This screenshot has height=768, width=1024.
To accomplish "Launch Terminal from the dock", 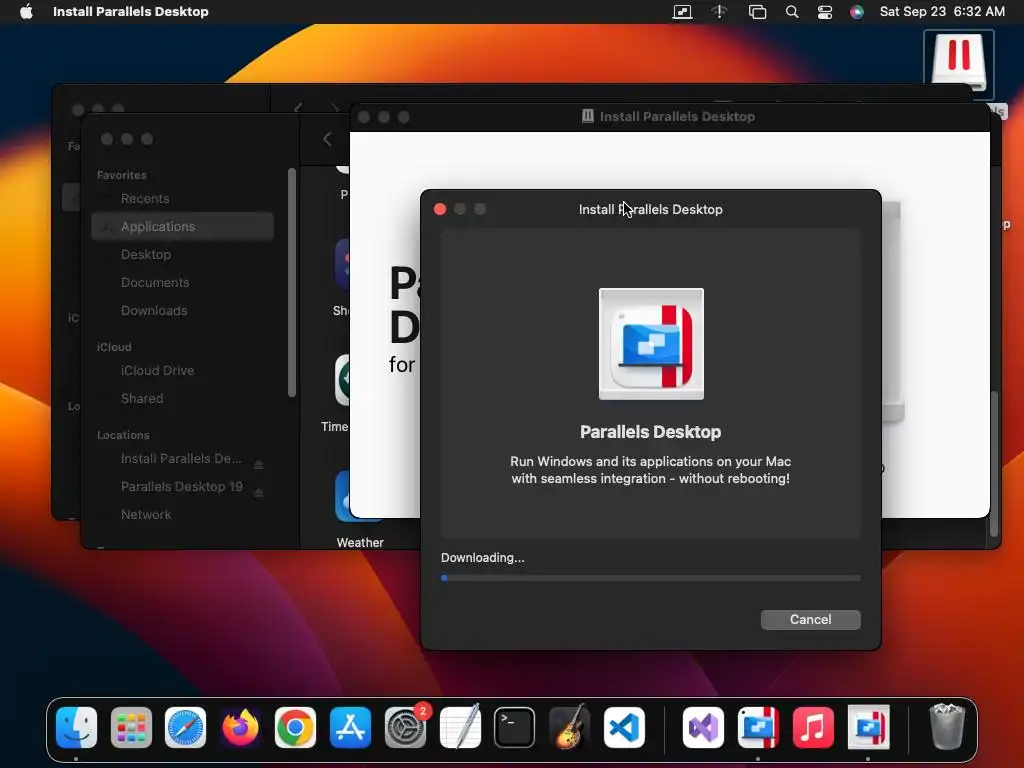I will pyautogui.click(x=515, y=727).
